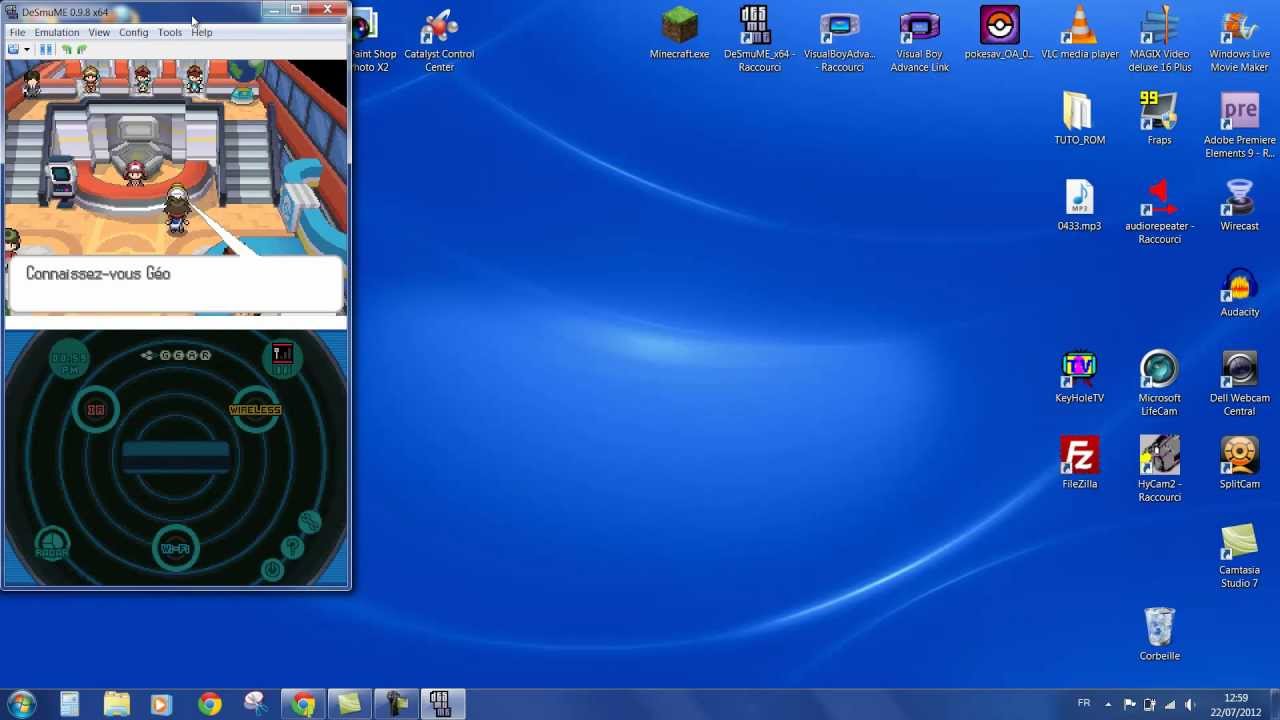Tap the C-Gear customize wrench icon
This screenshot has width=1280, height=720.
(309, 521)
